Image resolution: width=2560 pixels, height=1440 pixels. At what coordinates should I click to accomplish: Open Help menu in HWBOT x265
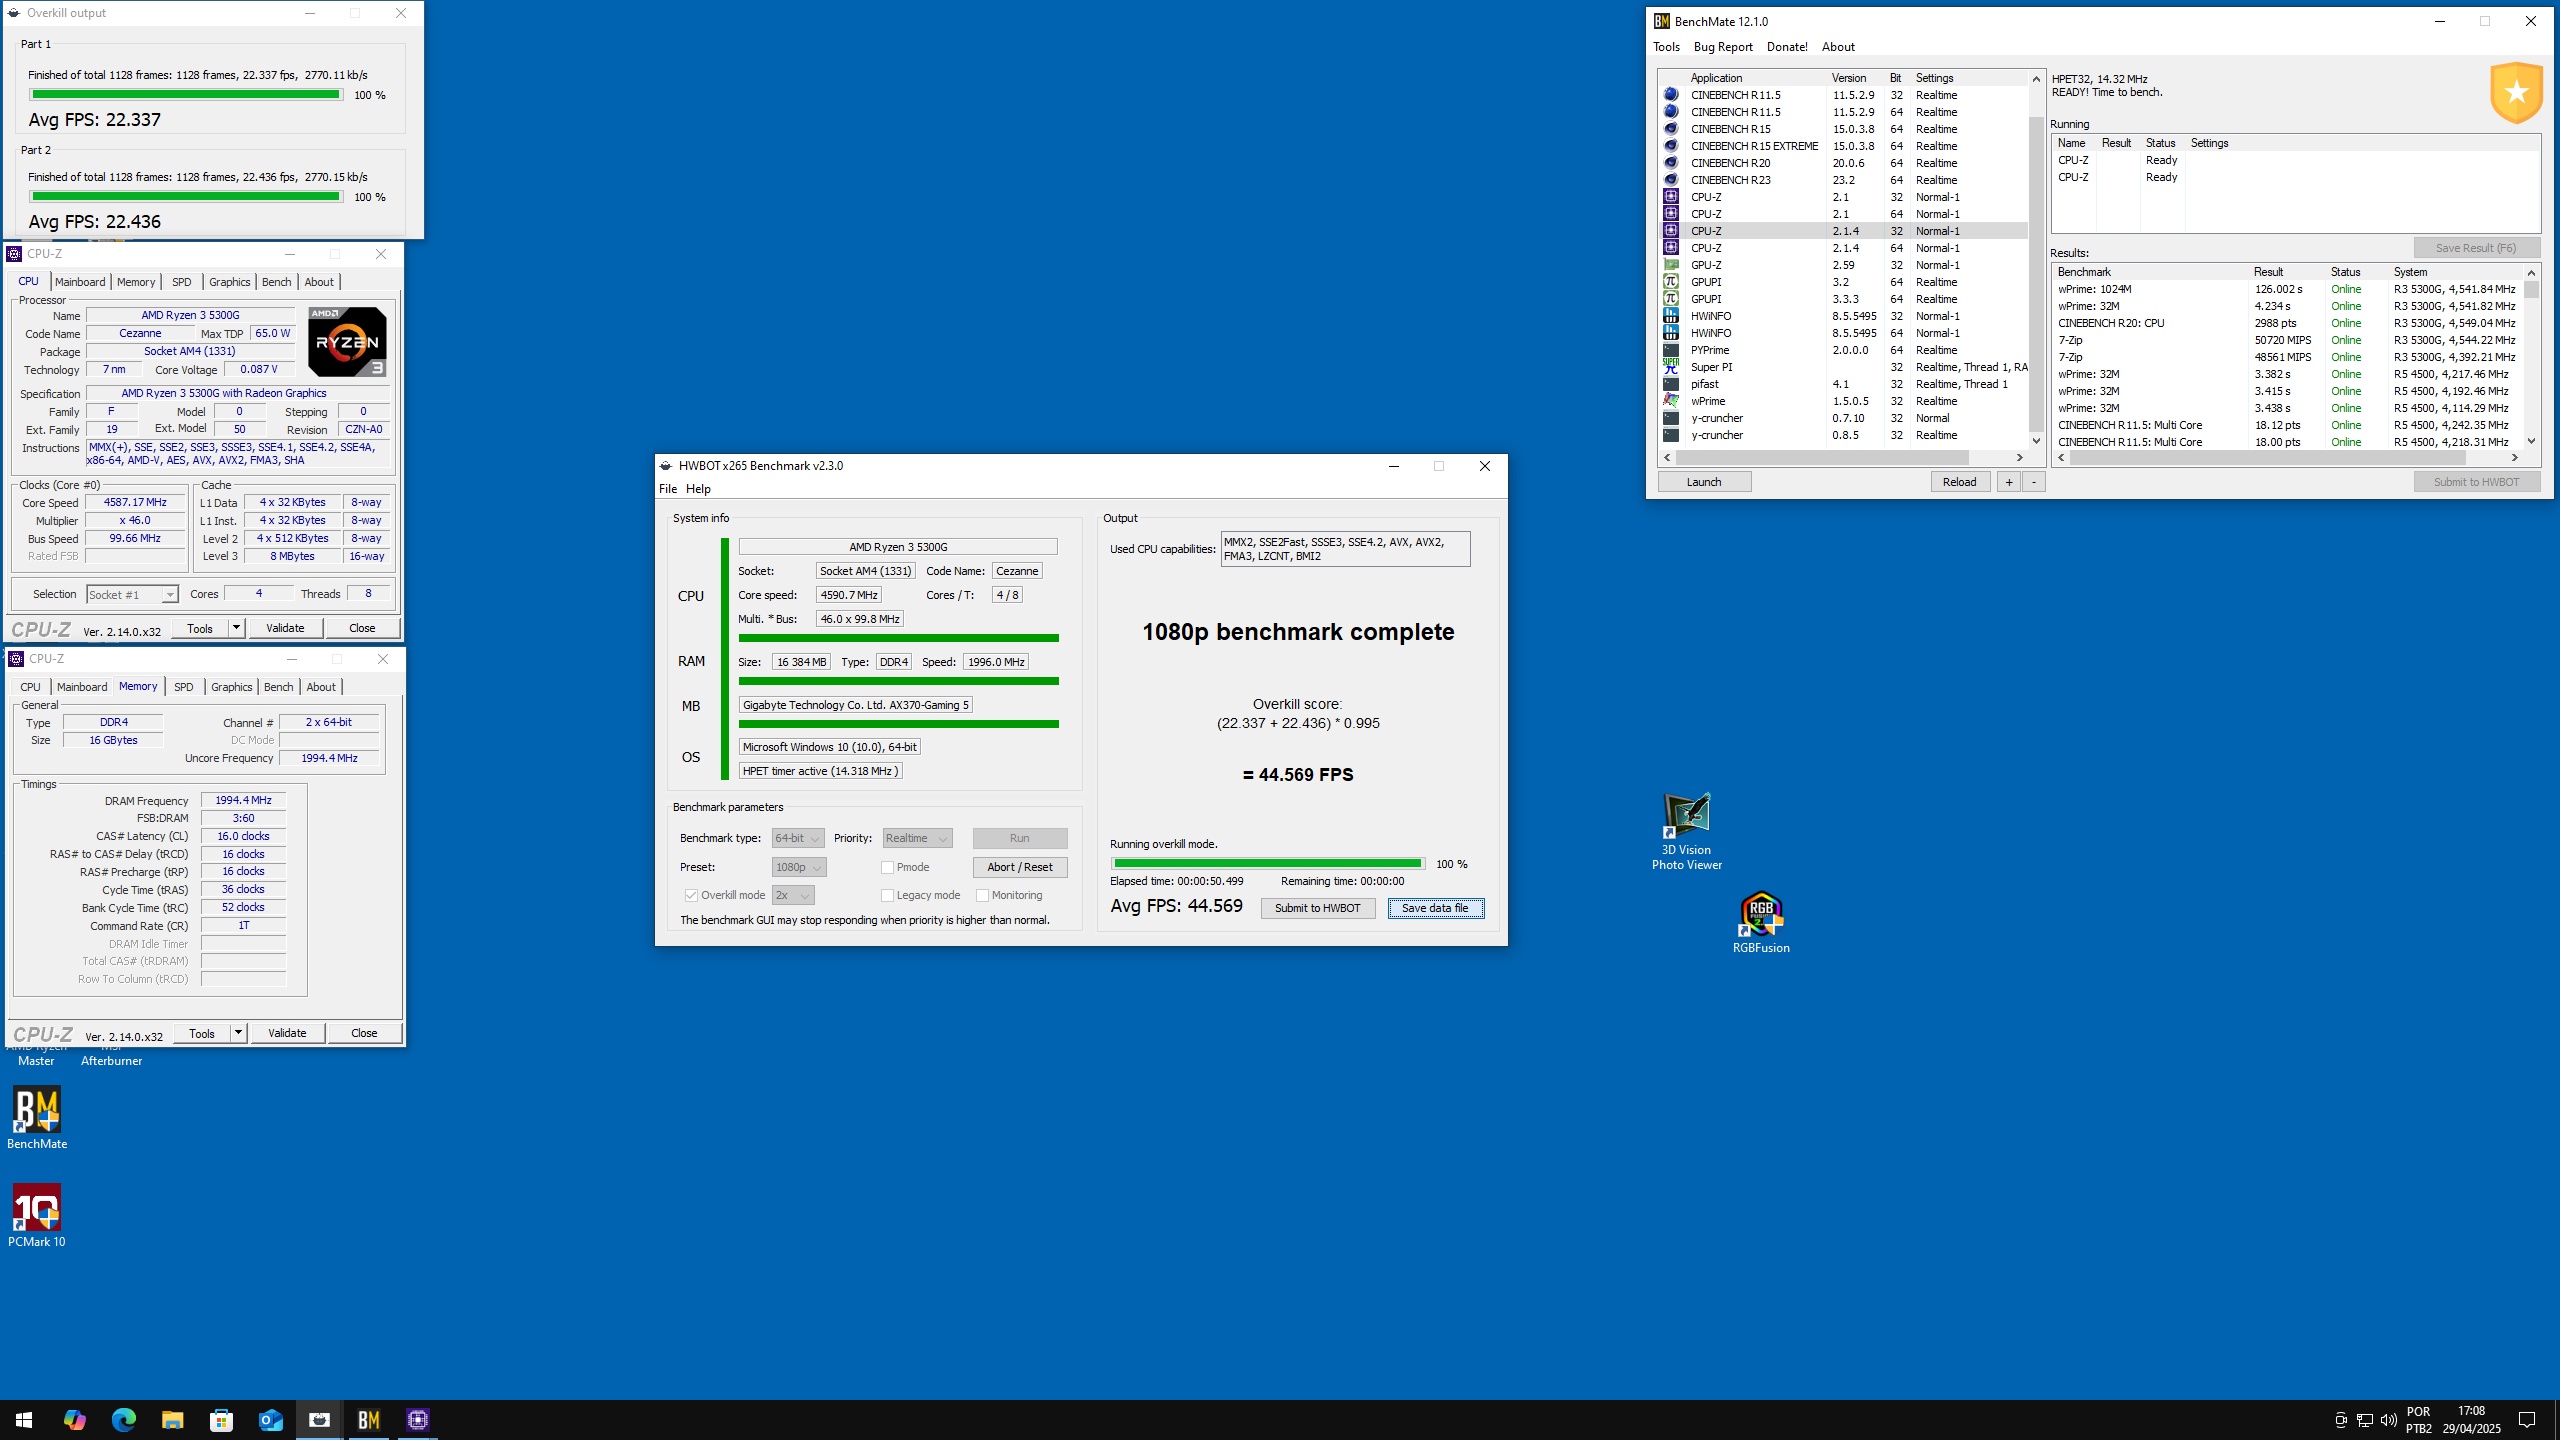click(x=698, y=489)
